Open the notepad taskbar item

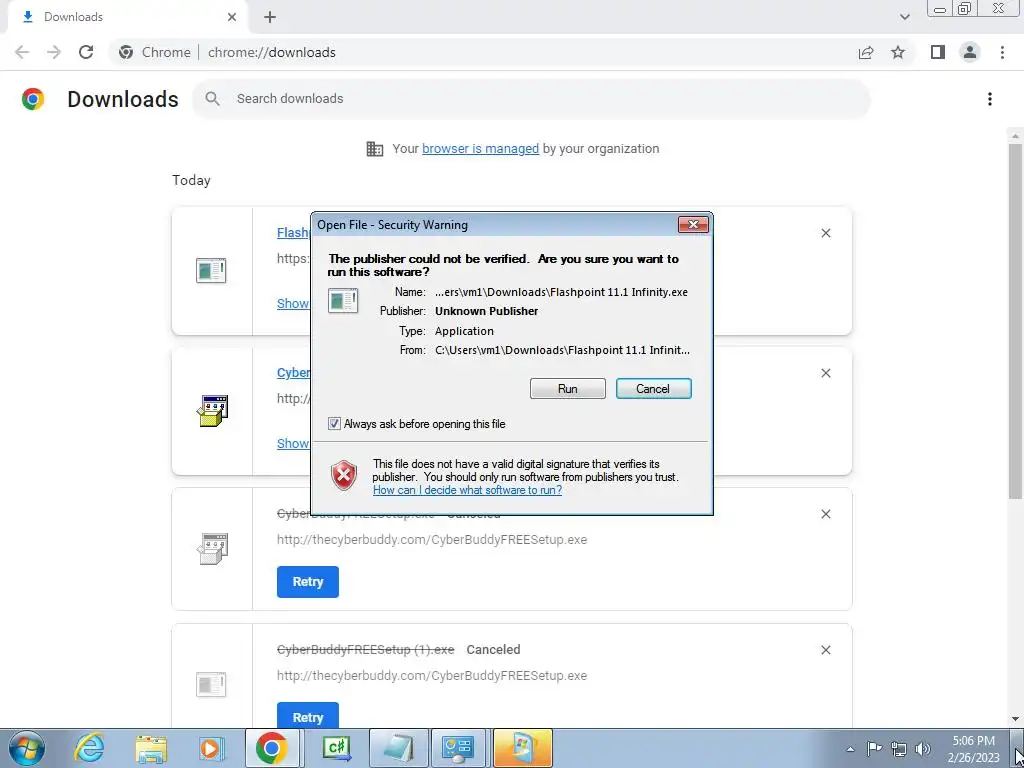(399, 748)
